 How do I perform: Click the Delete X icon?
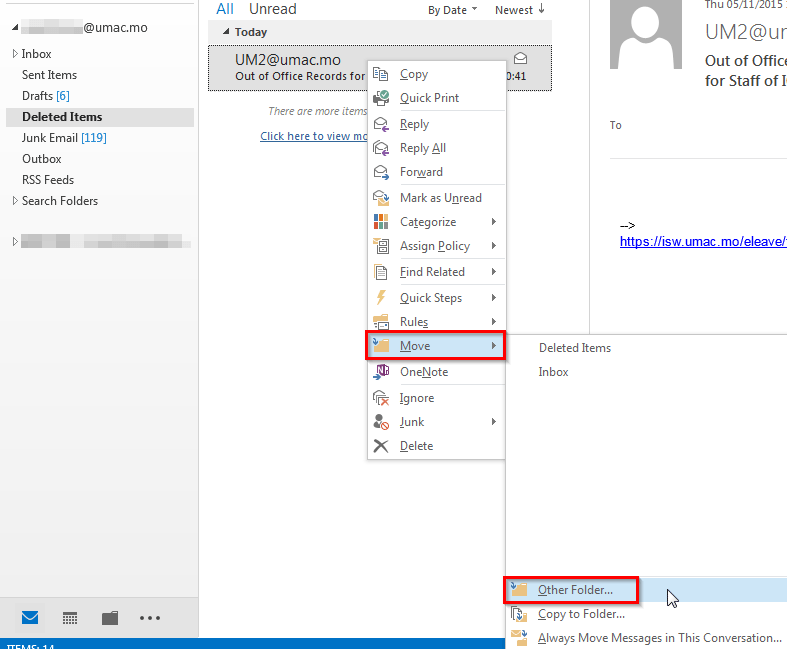[381, 446]
